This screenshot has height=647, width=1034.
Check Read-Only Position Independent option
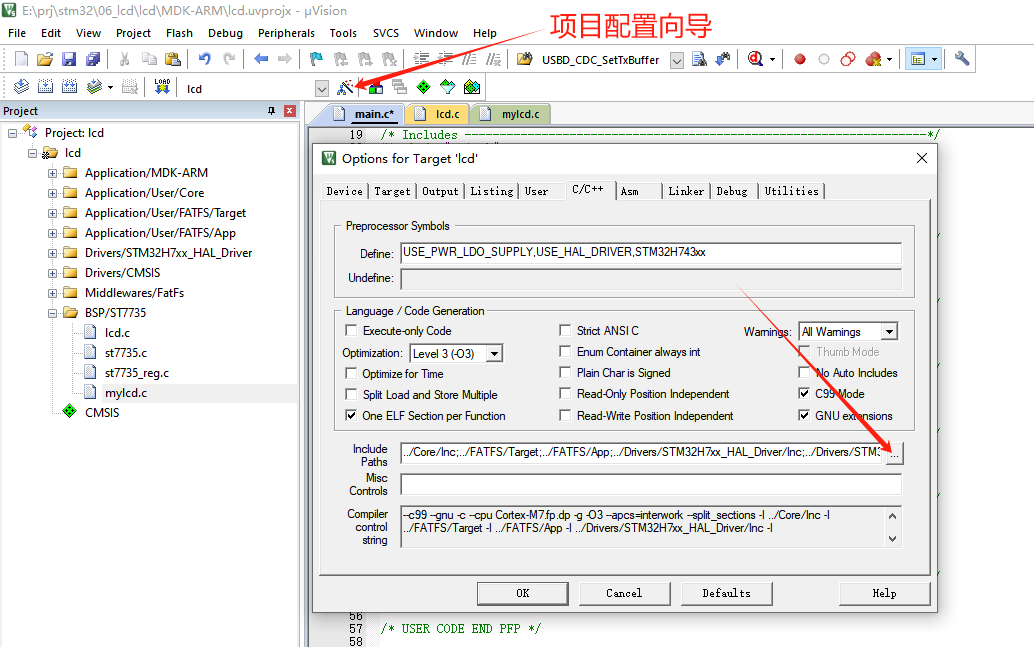pos(565,394)
